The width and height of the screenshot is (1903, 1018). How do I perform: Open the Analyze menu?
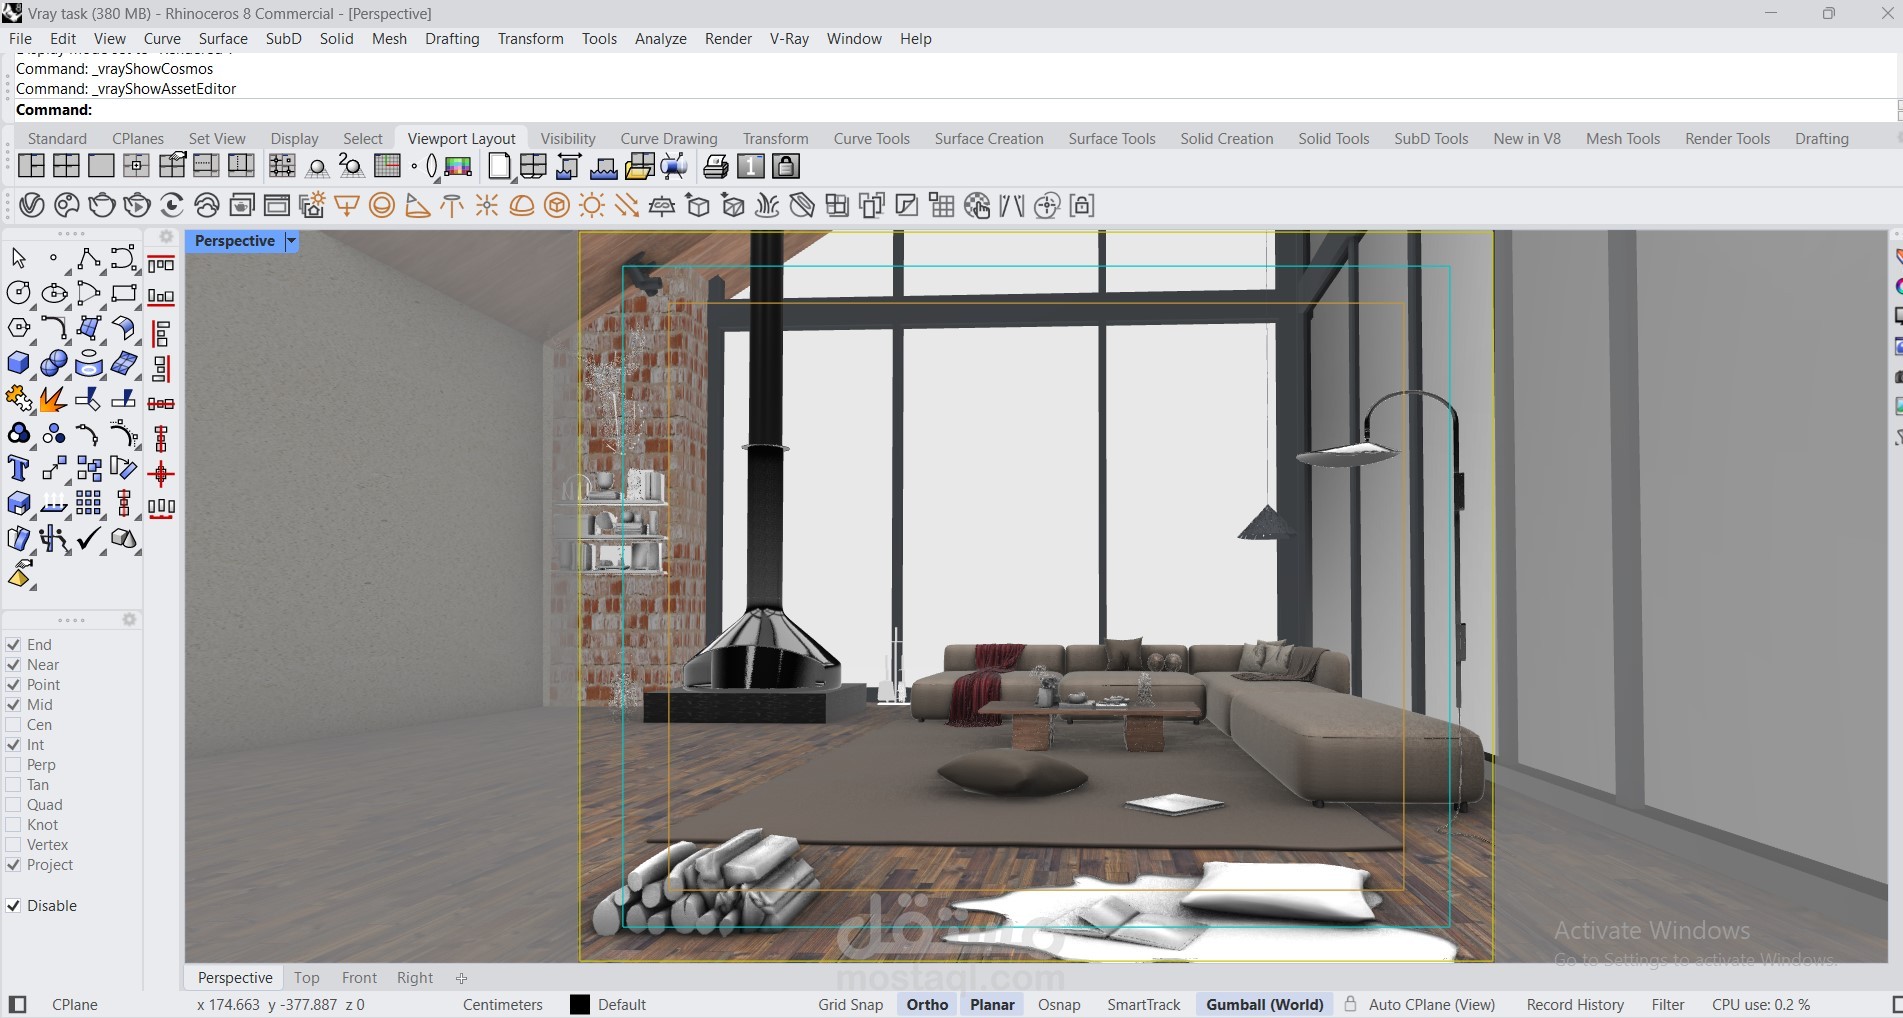coord(661,39)
